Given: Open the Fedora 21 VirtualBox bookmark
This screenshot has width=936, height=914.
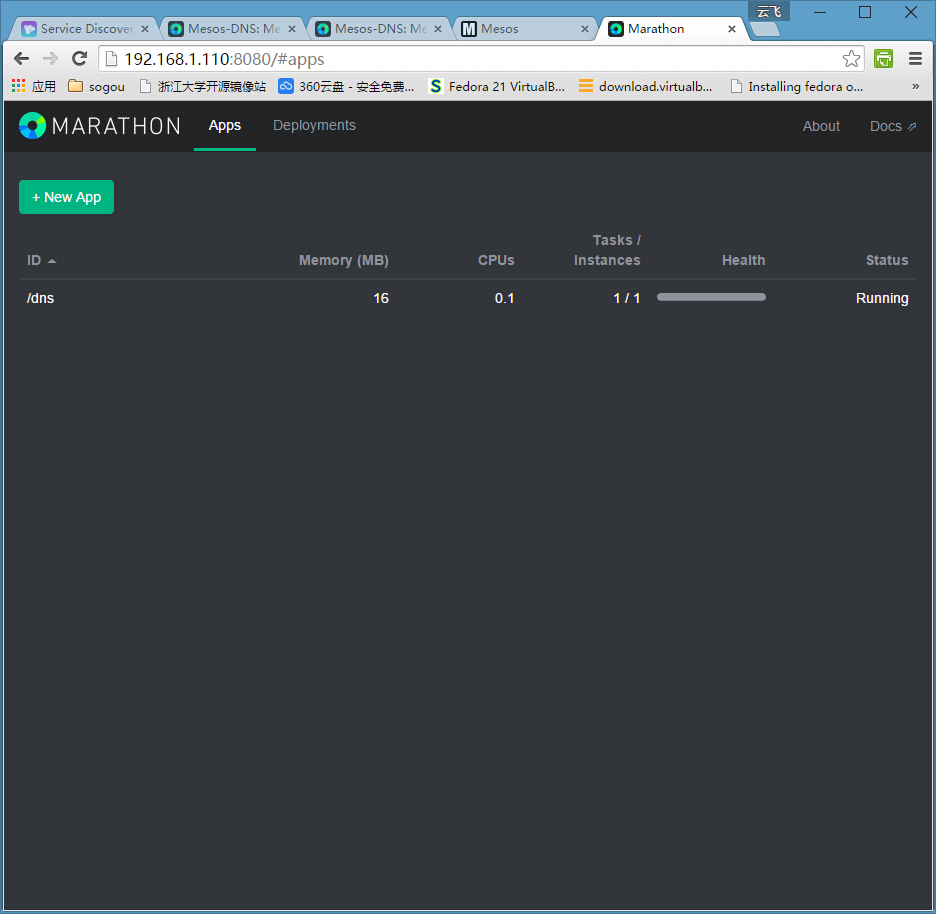Looking at the screenshot, I should [497, 87].
